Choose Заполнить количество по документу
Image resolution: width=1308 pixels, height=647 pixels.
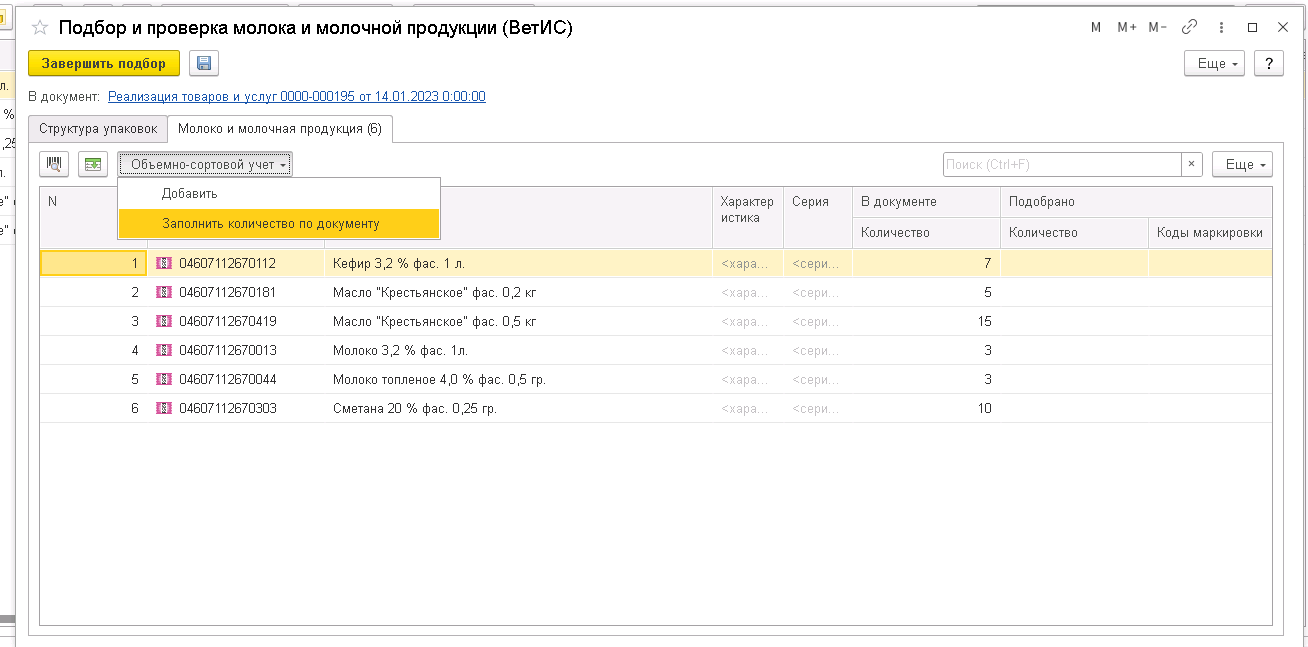[271, 224]
